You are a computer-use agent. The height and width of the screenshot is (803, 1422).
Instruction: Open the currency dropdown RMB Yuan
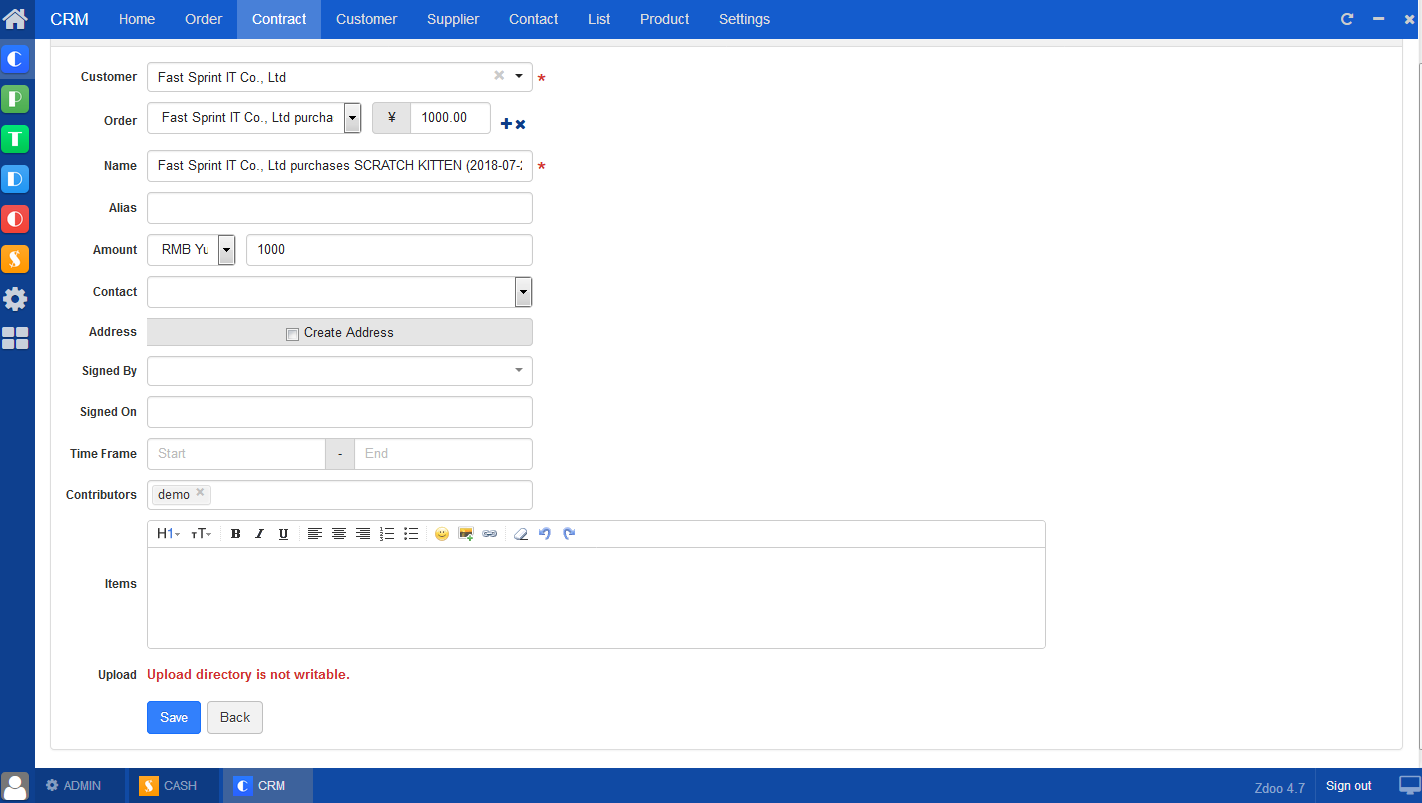(226, 250)
